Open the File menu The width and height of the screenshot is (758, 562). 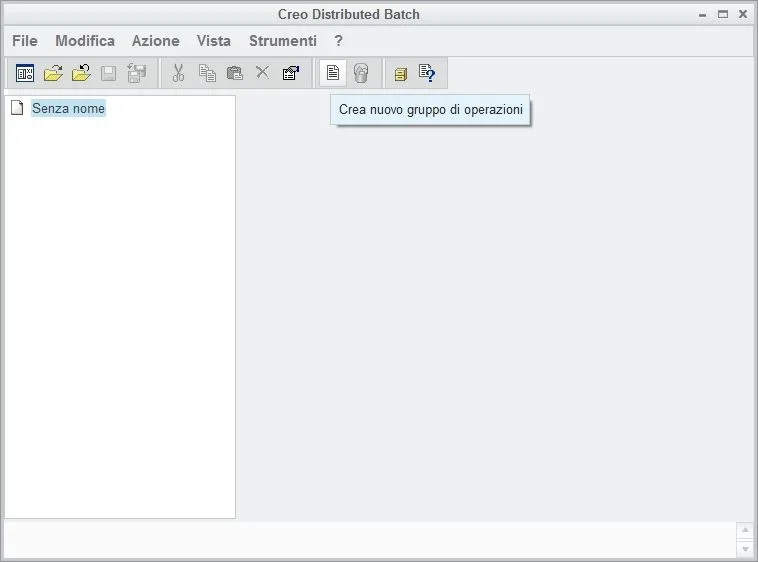click(25, 41)
